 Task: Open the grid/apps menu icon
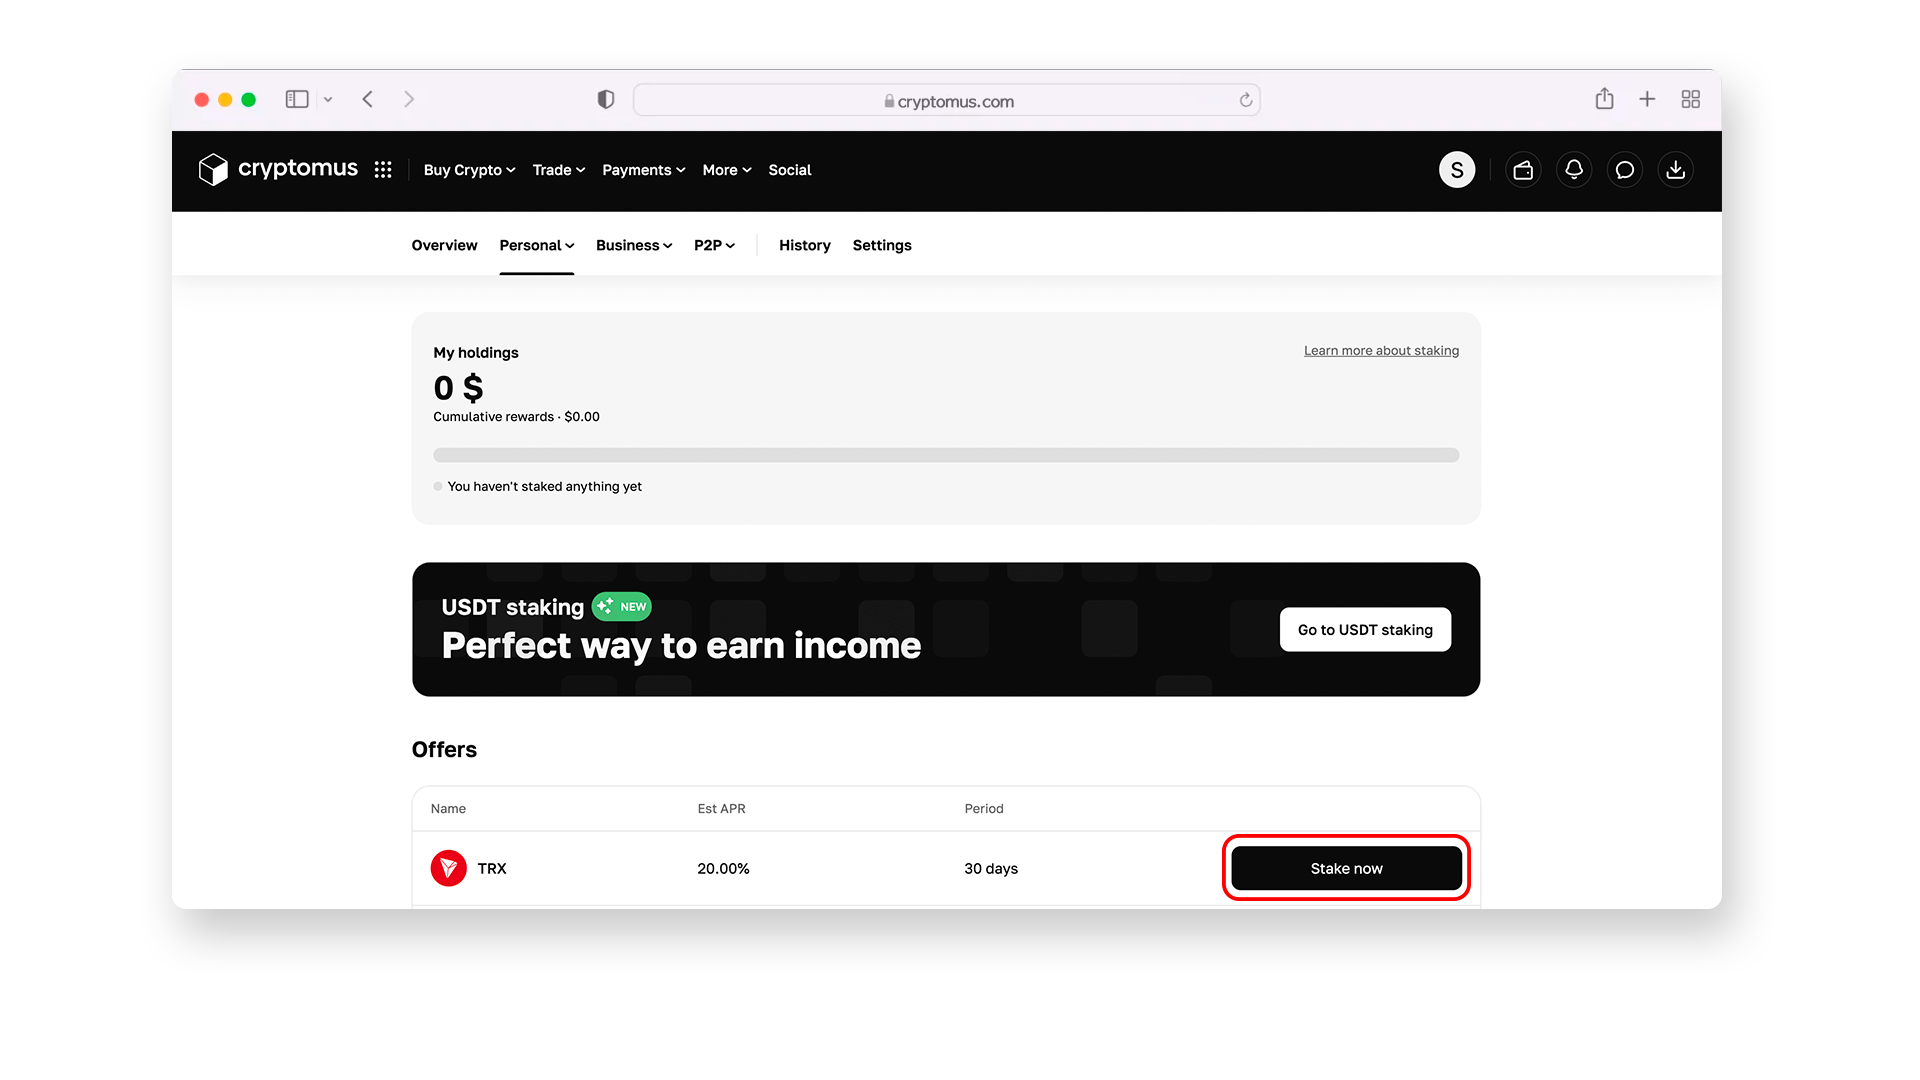pyautogui.click(x=385, y=169)
